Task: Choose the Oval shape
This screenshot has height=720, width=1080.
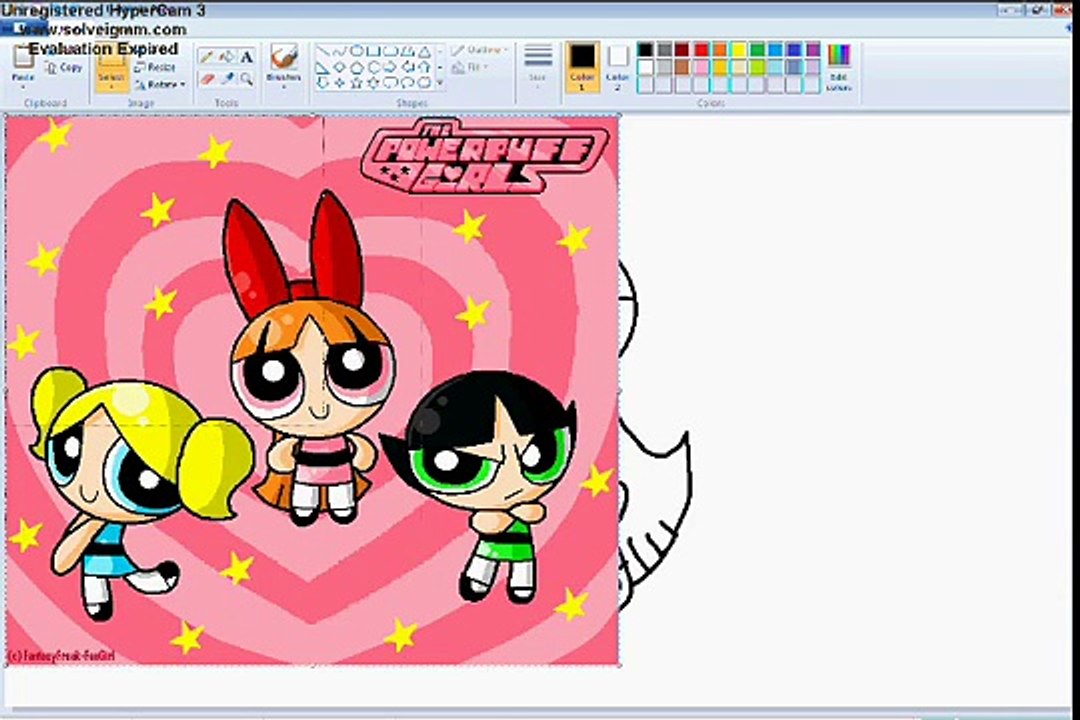Action: [357, 51]
